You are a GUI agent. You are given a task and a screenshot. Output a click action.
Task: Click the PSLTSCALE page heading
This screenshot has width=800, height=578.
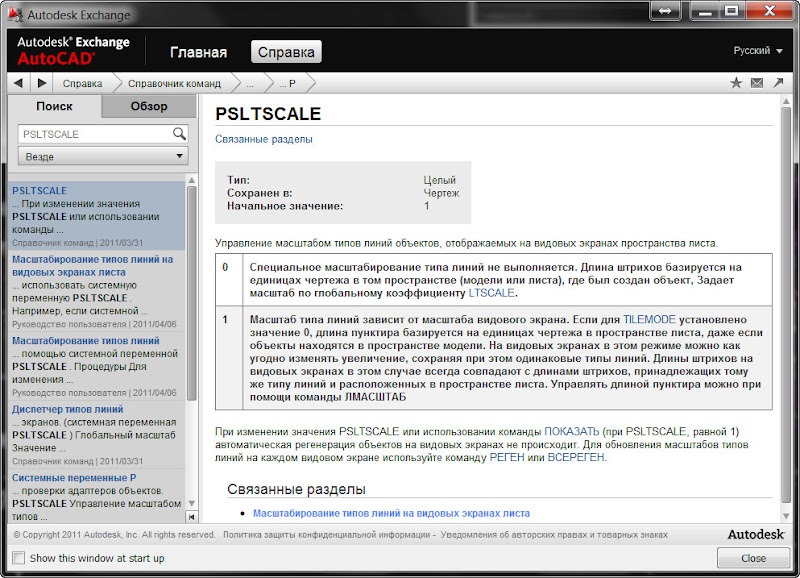point(268,113)
